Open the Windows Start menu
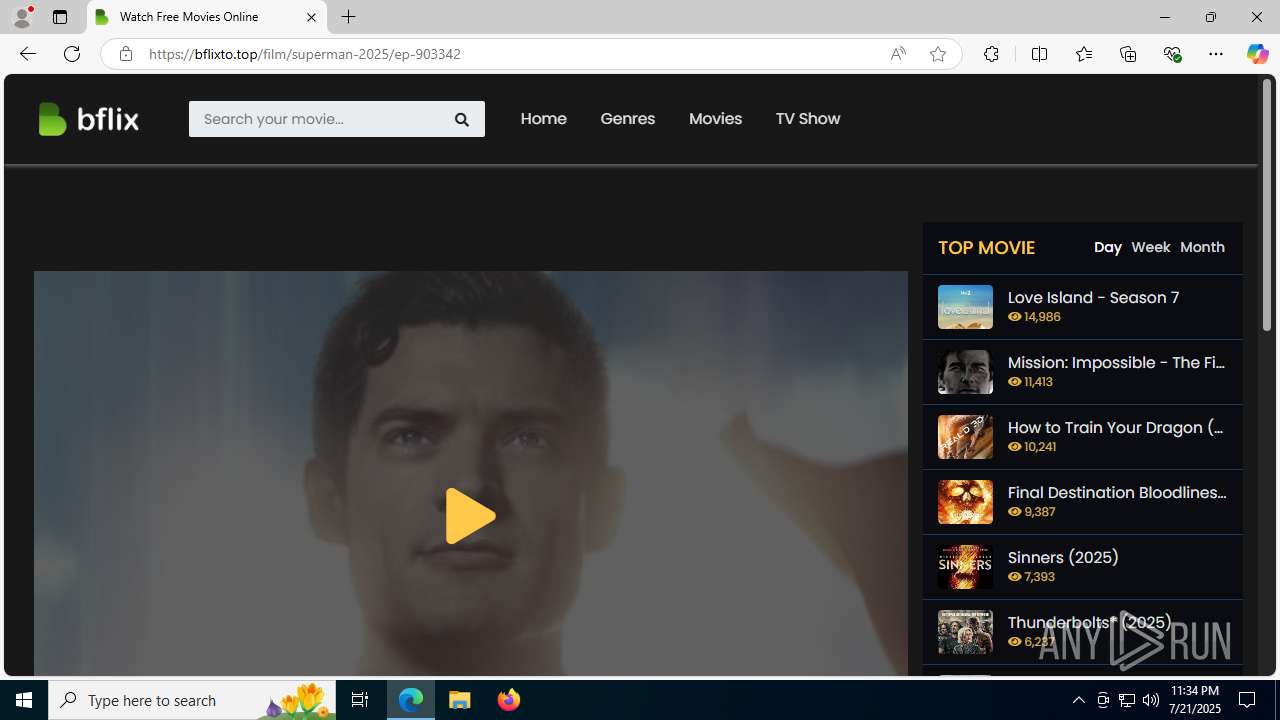The image size is (1280, 720). point(24,700)
